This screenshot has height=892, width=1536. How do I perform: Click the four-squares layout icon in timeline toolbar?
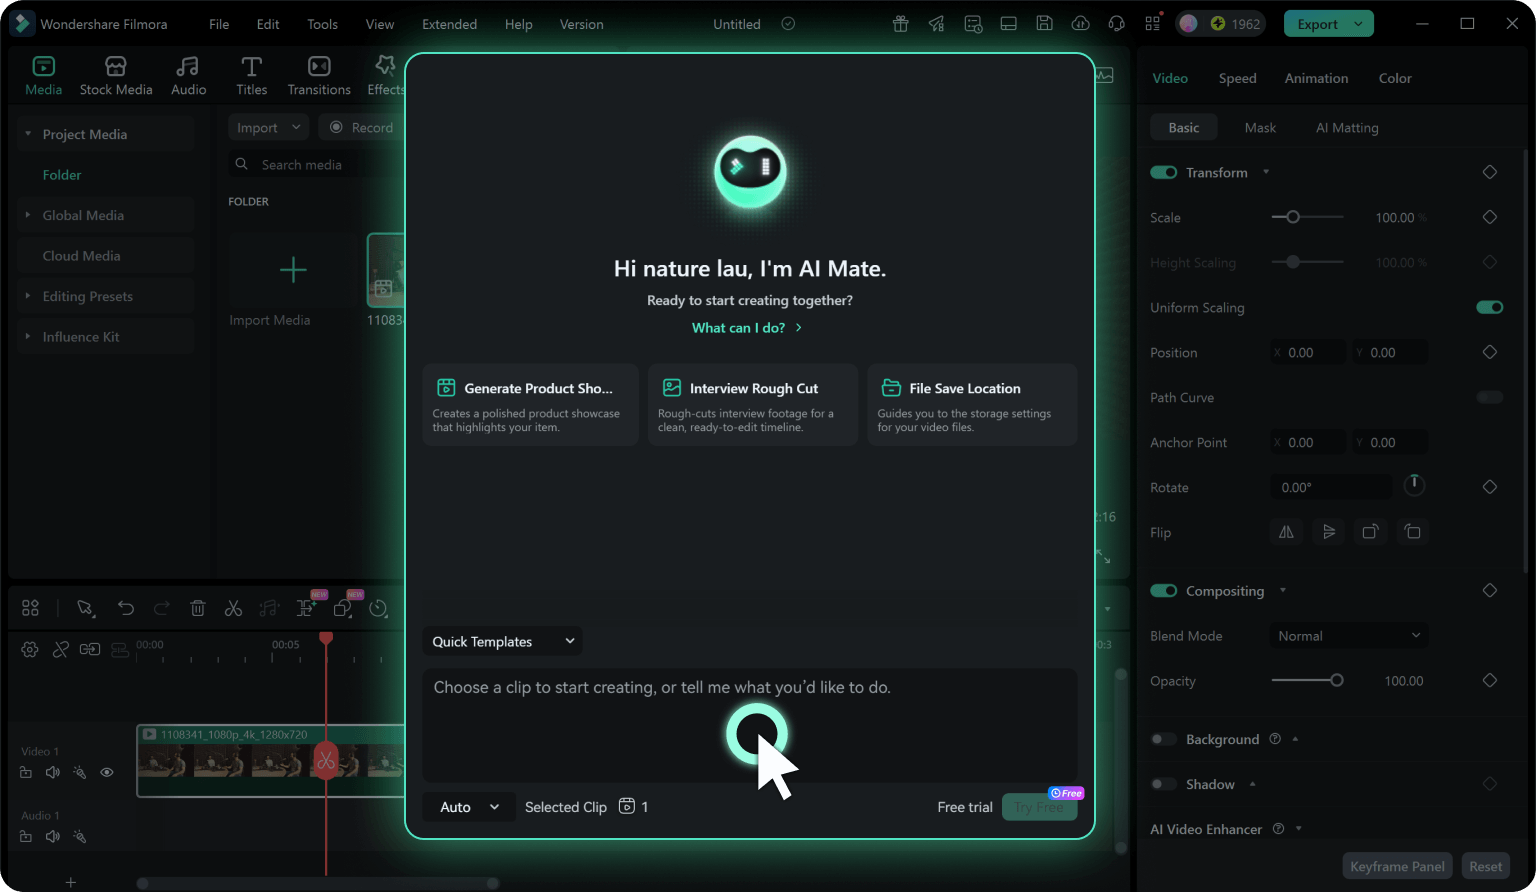(30, 608)
